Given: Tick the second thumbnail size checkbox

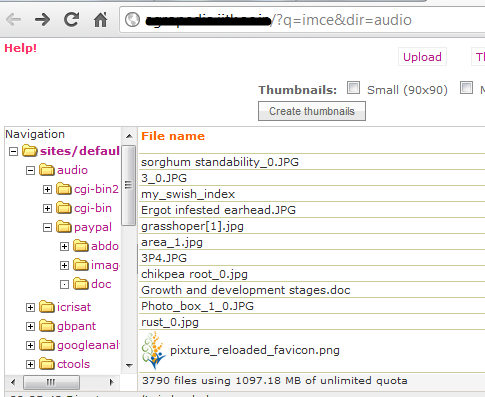Looking at the screenshot, I should click(466, 88).
